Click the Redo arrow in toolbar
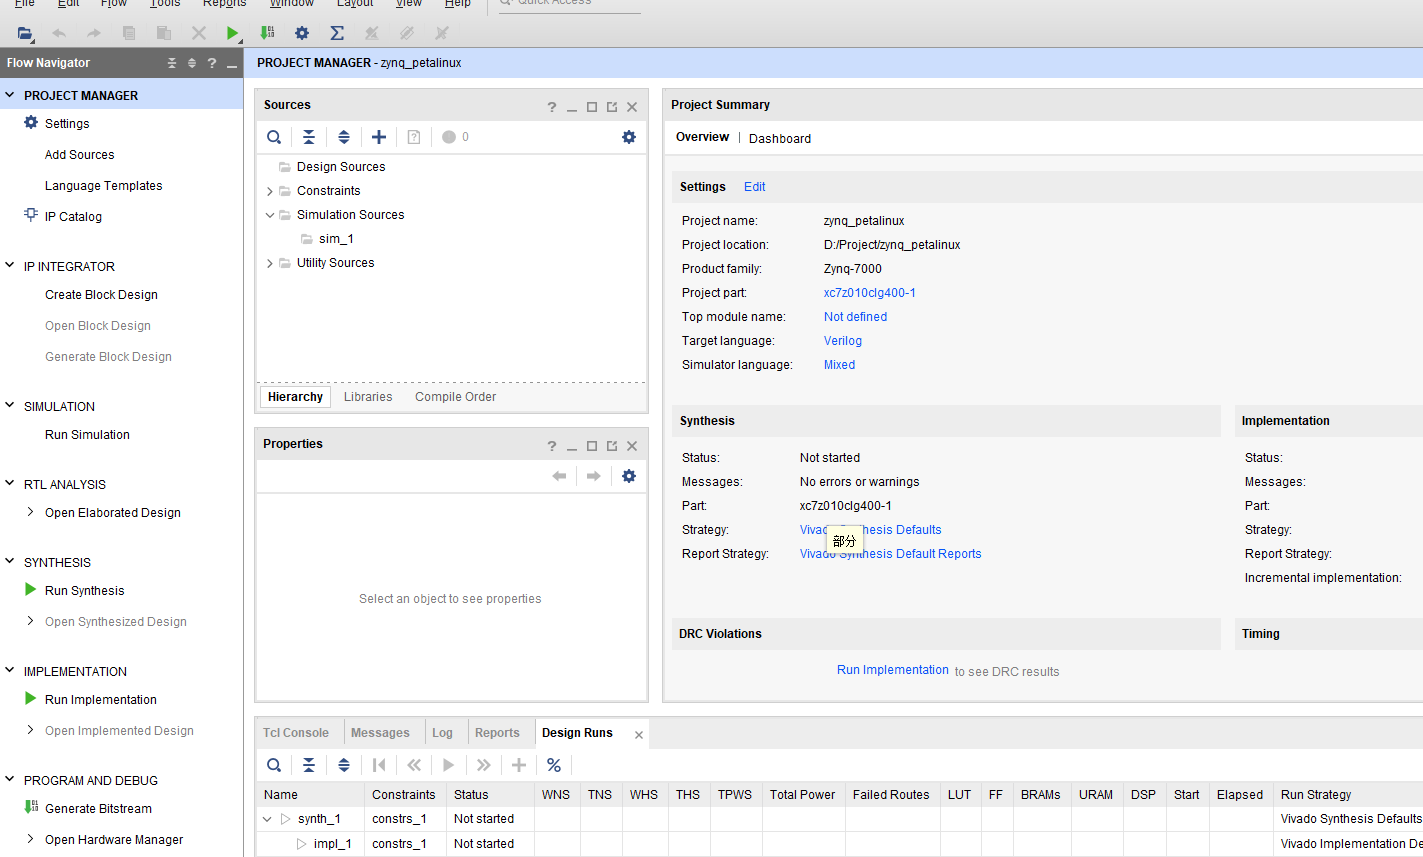 [93, 33]
